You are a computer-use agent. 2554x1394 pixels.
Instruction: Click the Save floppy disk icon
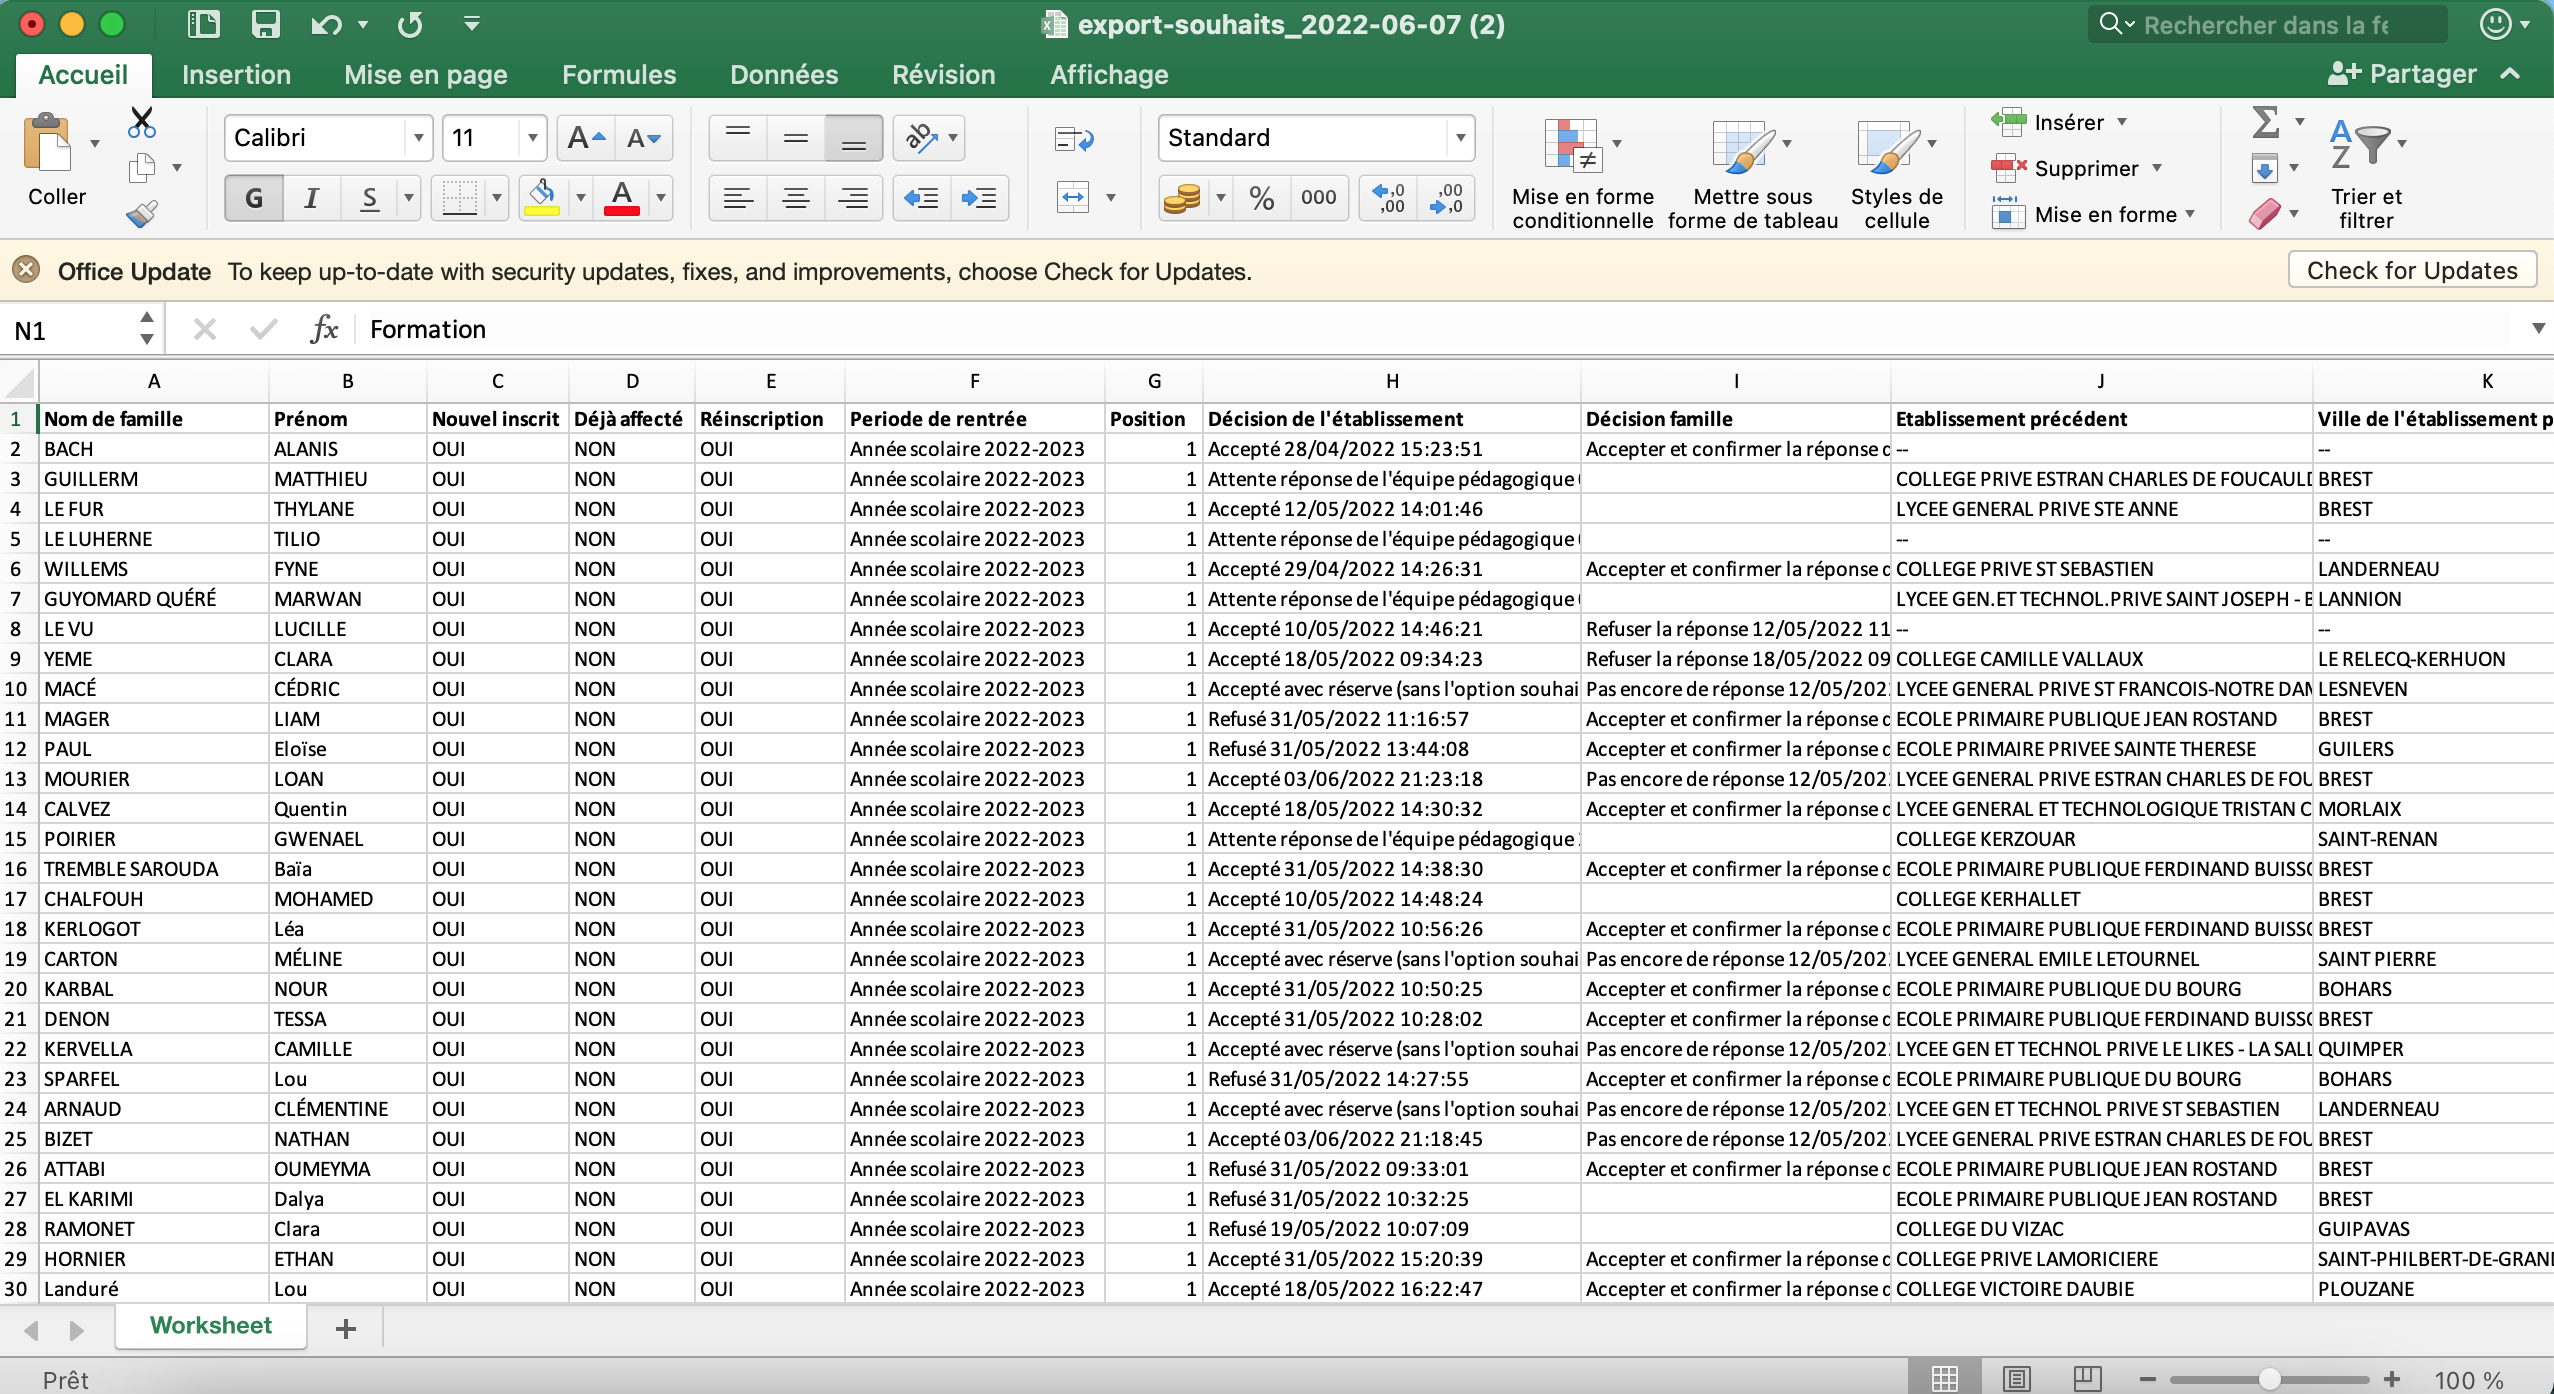pos(265,24)
